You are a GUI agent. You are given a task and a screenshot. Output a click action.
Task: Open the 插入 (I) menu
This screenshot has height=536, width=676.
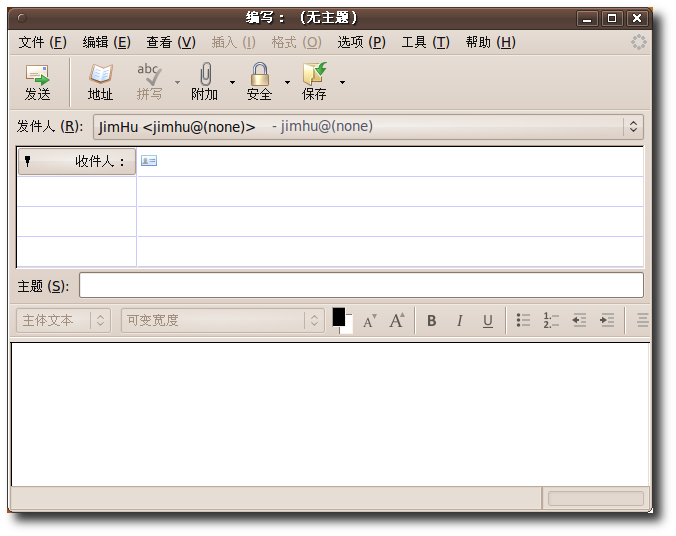click(233, 42)
